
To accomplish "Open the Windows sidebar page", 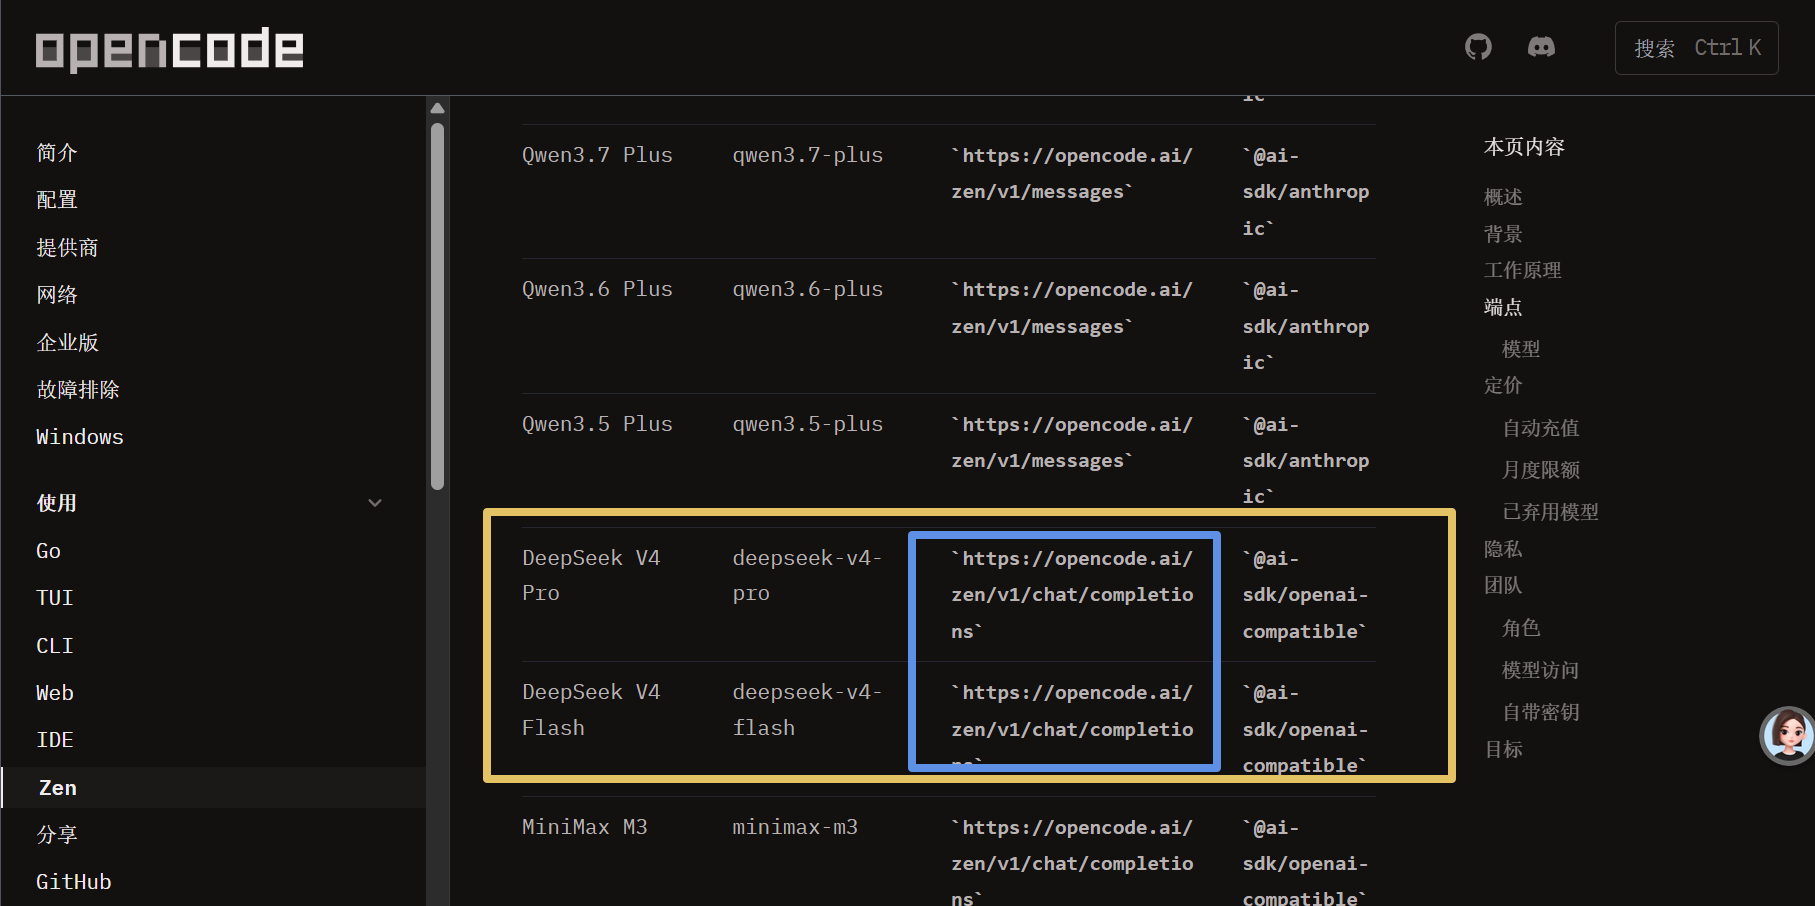I will click(x=80, y=437).
